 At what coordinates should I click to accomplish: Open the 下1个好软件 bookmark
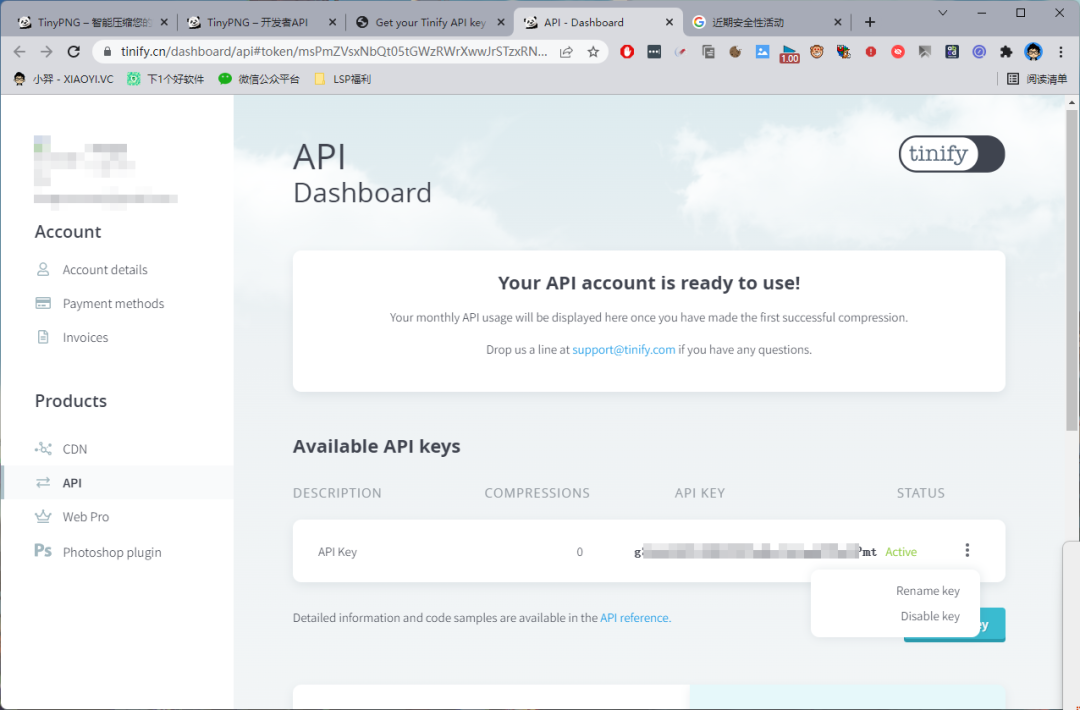[x=166, y=79]
